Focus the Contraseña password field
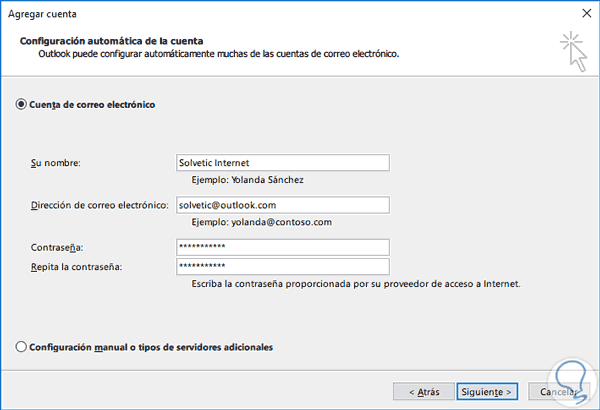The width and height of the screenshot is (600, 410). [x=281, y=247]
